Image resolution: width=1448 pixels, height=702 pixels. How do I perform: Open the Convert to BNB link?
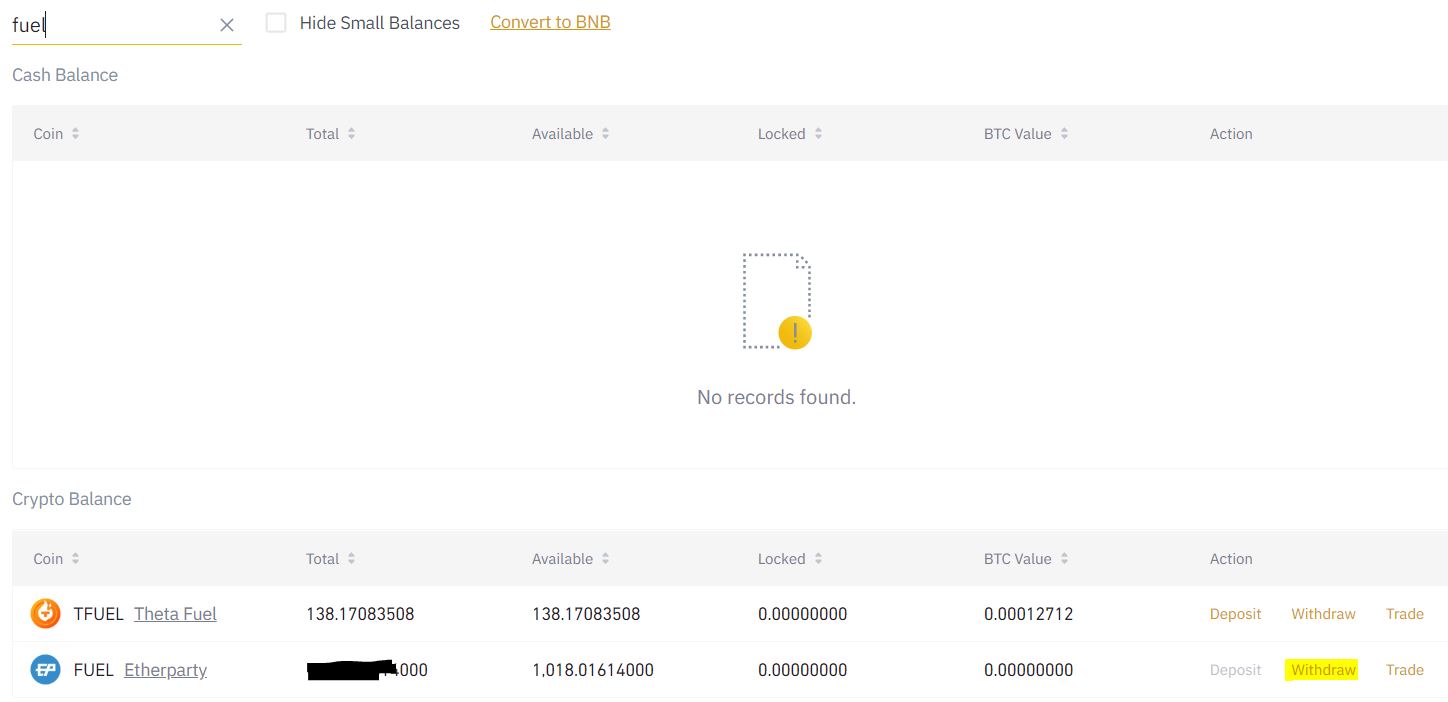[x=550, y=22]
